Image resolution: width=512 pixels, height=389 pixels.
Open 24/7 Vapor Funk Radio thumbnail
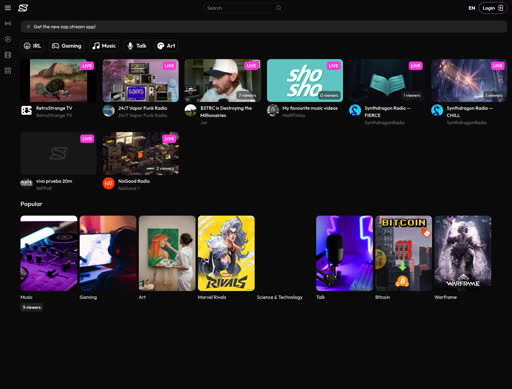[x=141, y=80]
